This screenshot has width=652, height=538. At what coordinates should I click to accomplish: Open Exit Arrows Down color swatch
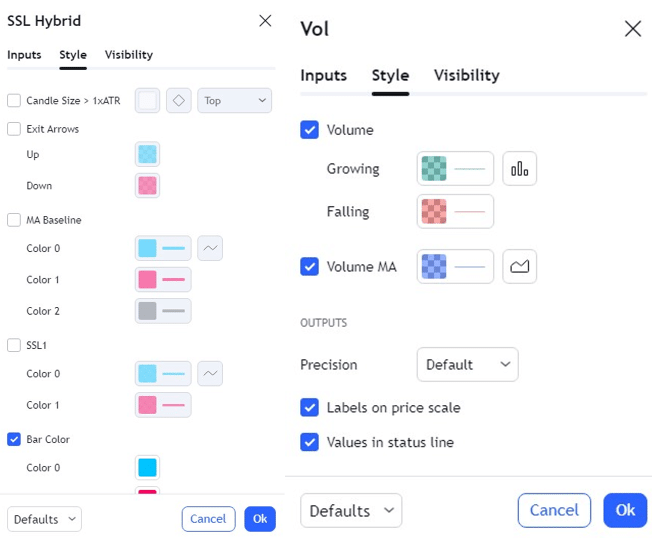pyautogui.click(x=147, y=185)
